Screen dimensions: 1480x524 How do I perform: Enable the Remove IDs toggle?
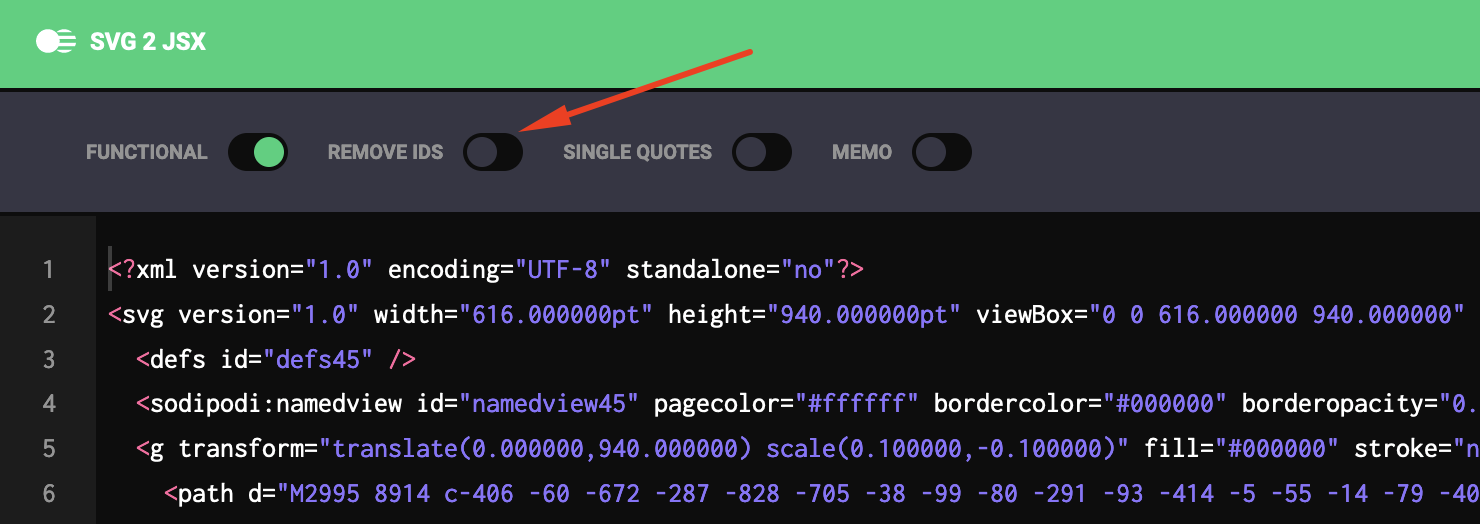pos(493,152)
